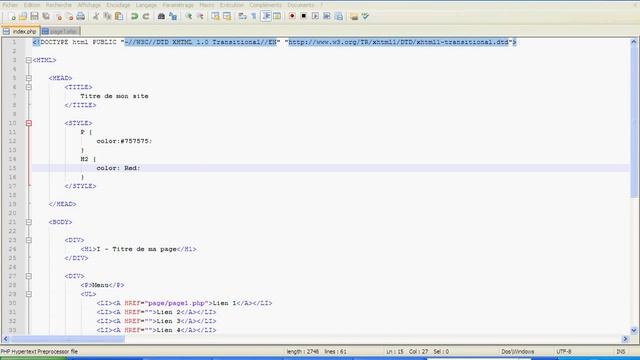Click the Dos\Windows line ending status

tap(518, 351)
